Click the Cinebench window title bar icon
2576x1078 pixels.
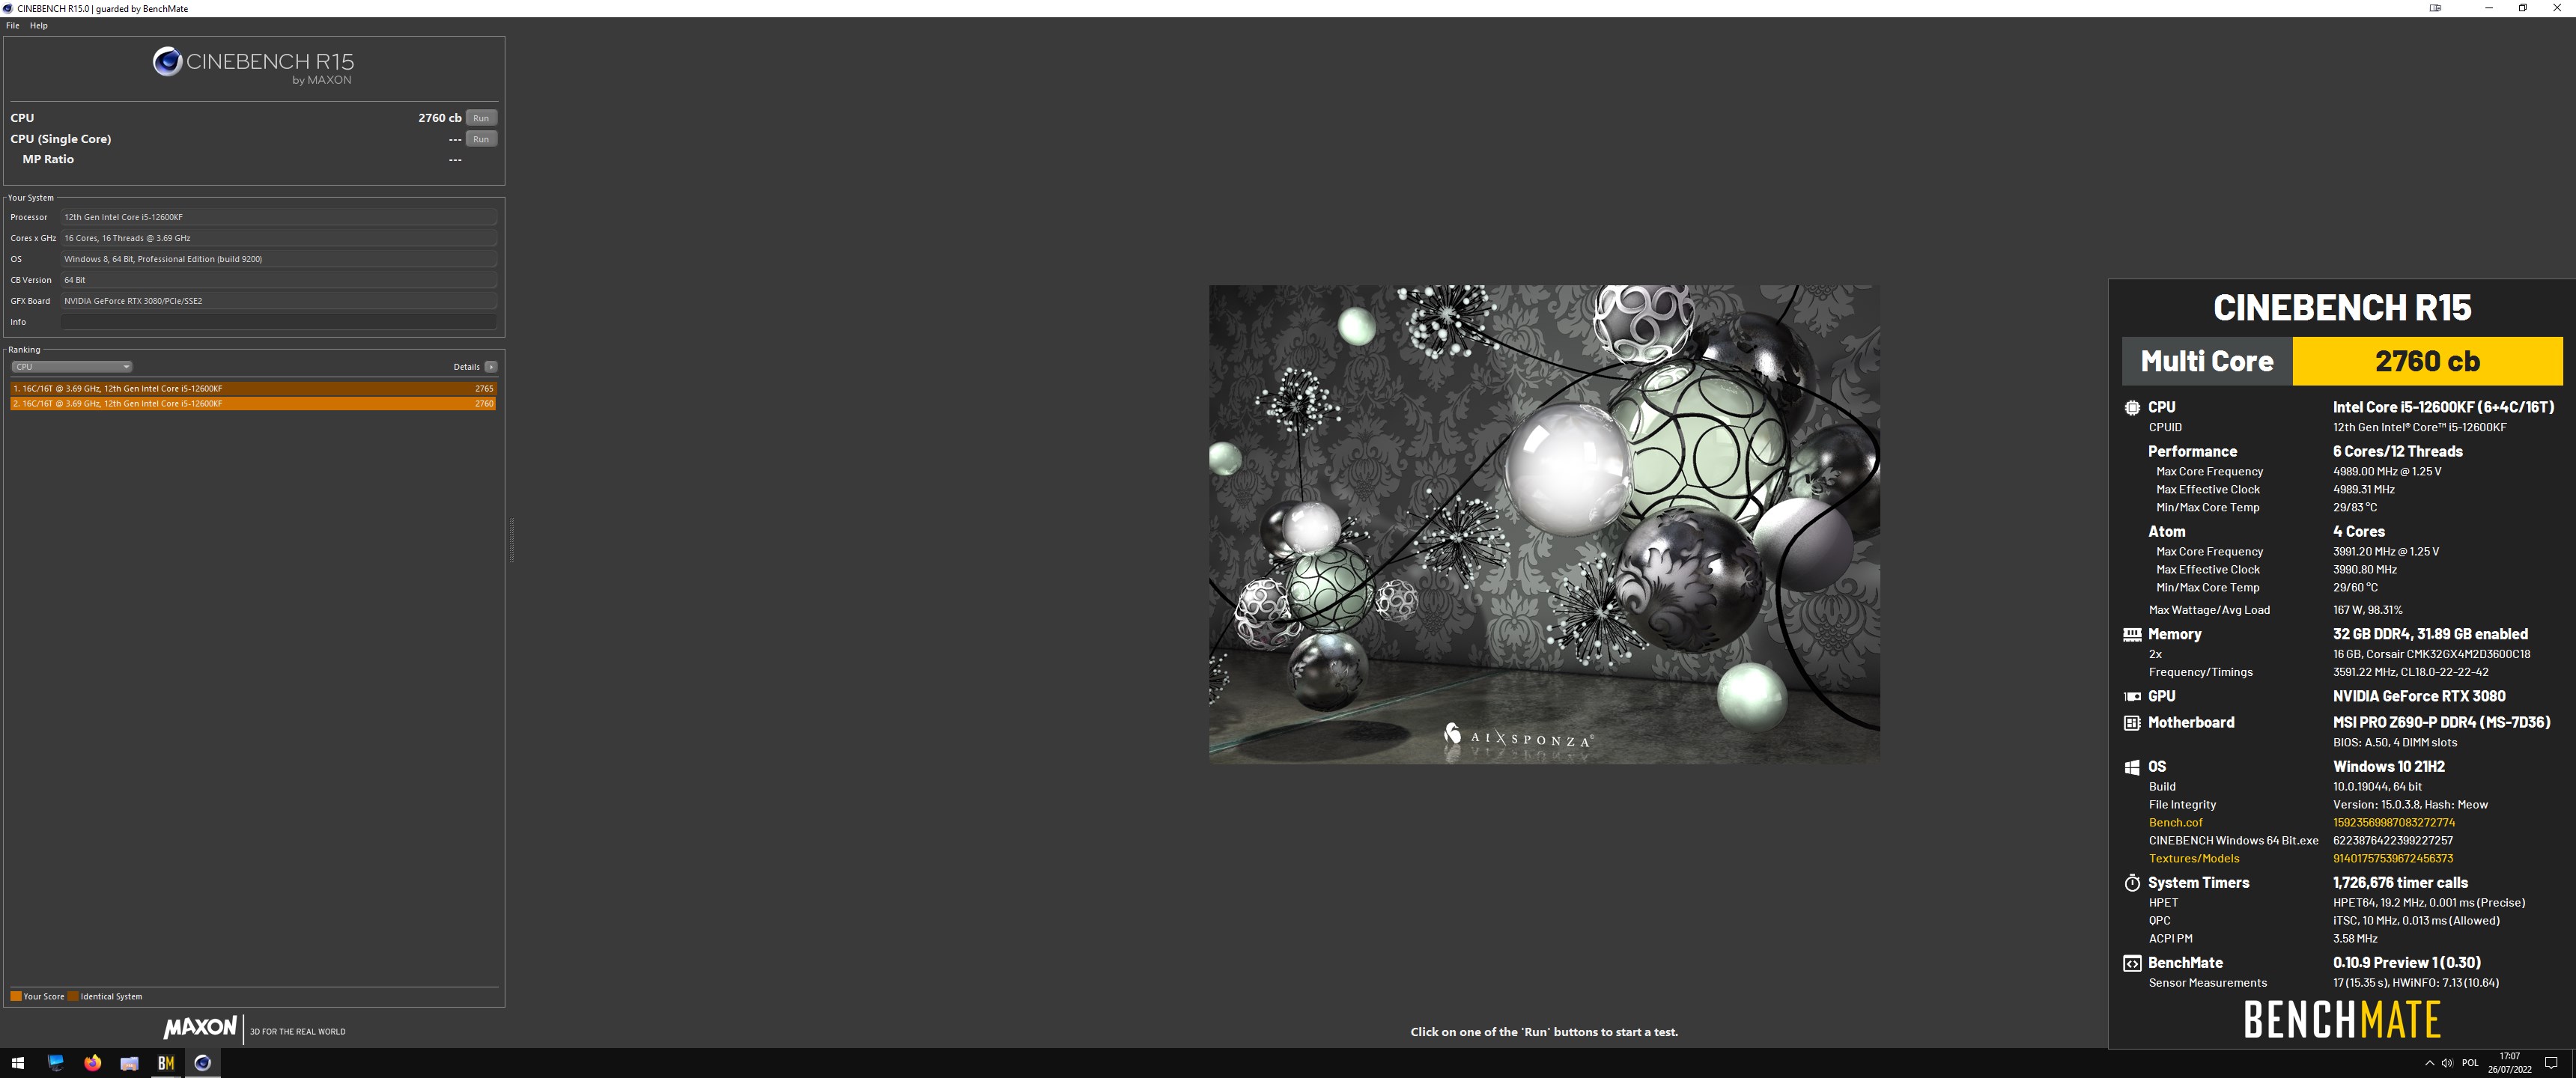pos(8,8)
